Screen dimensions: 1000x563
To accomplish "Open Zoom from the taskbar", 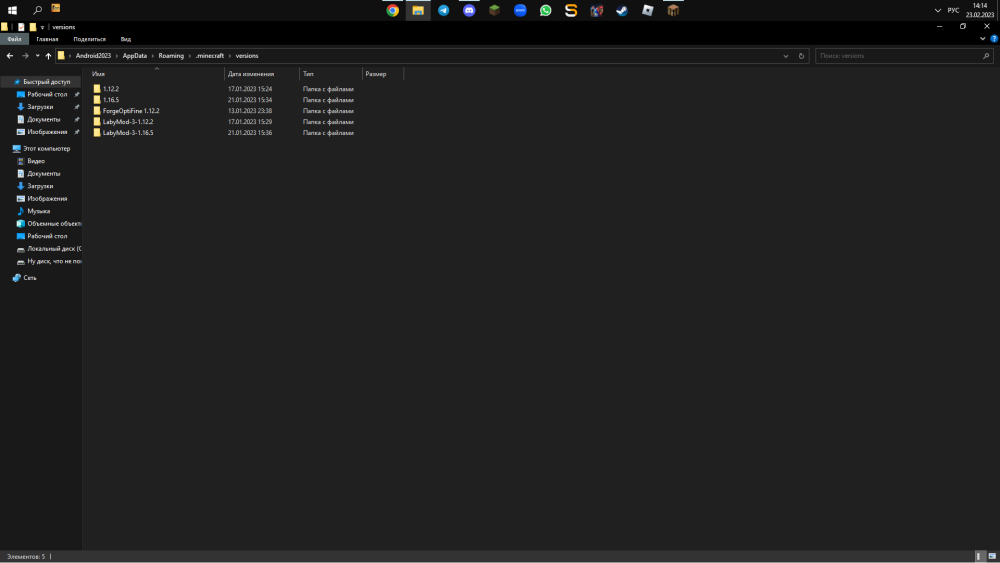I will point(520,10).
